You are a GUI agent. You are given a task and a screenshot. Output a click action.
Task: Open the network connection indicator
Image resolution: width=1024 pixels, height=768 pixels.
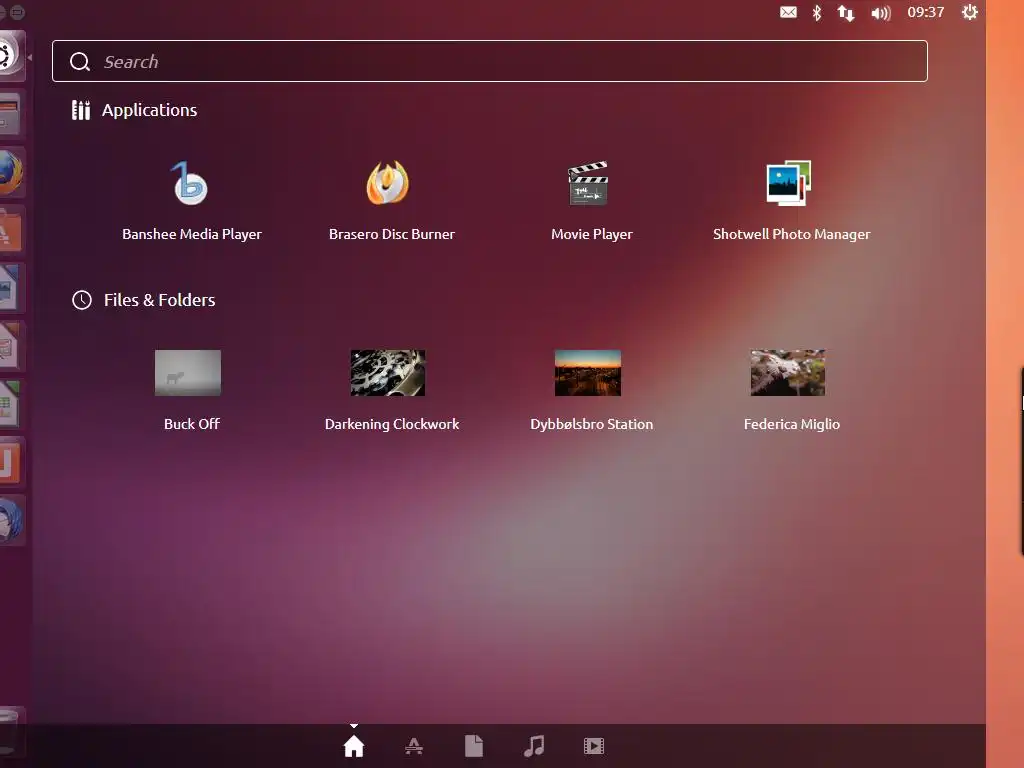click(x=846, y=13)
